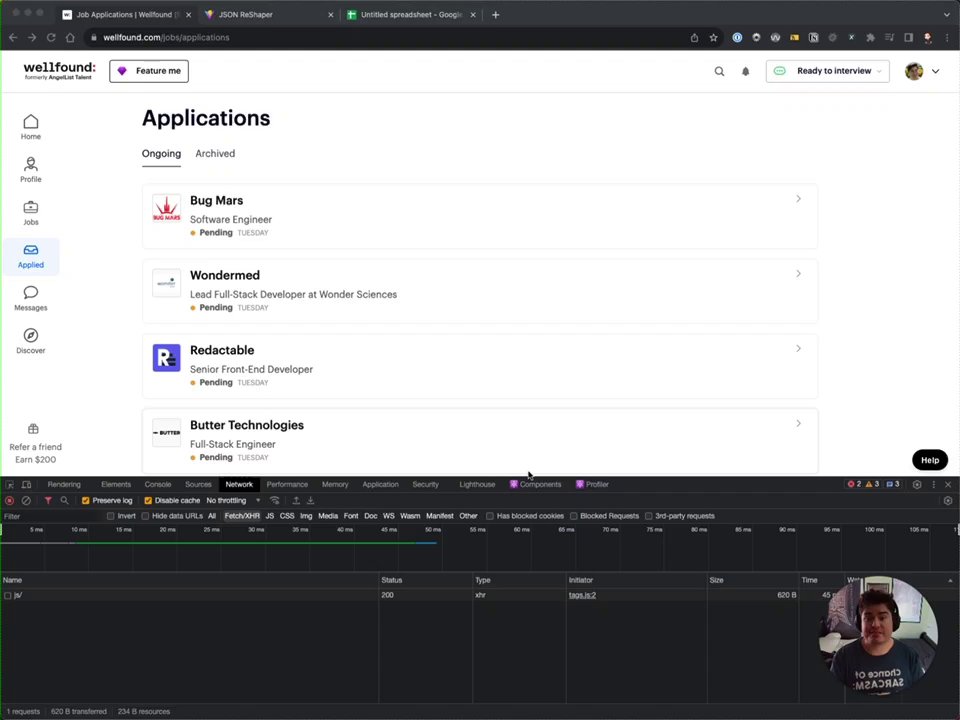Sort requests by the Status column header

[426, 580]
